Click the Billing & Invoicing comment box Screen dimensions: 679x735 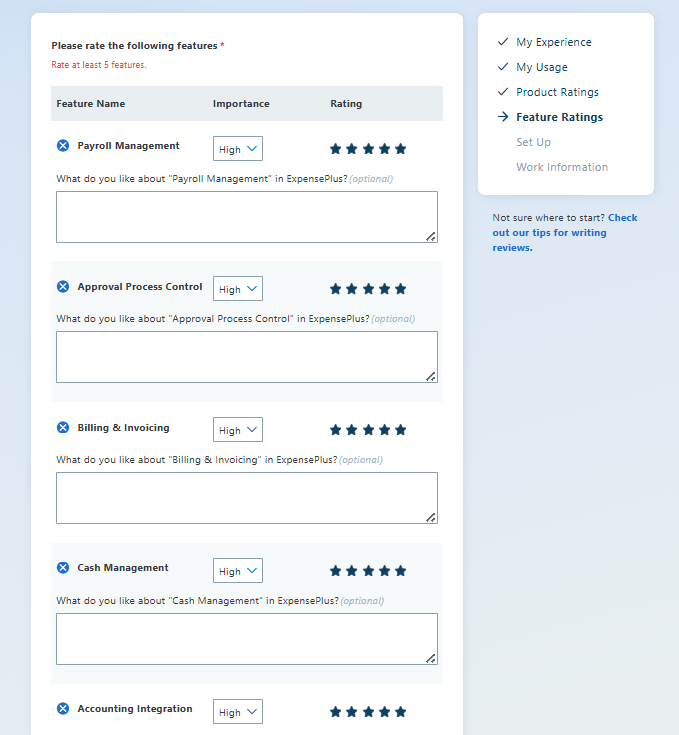coord(247,498)
